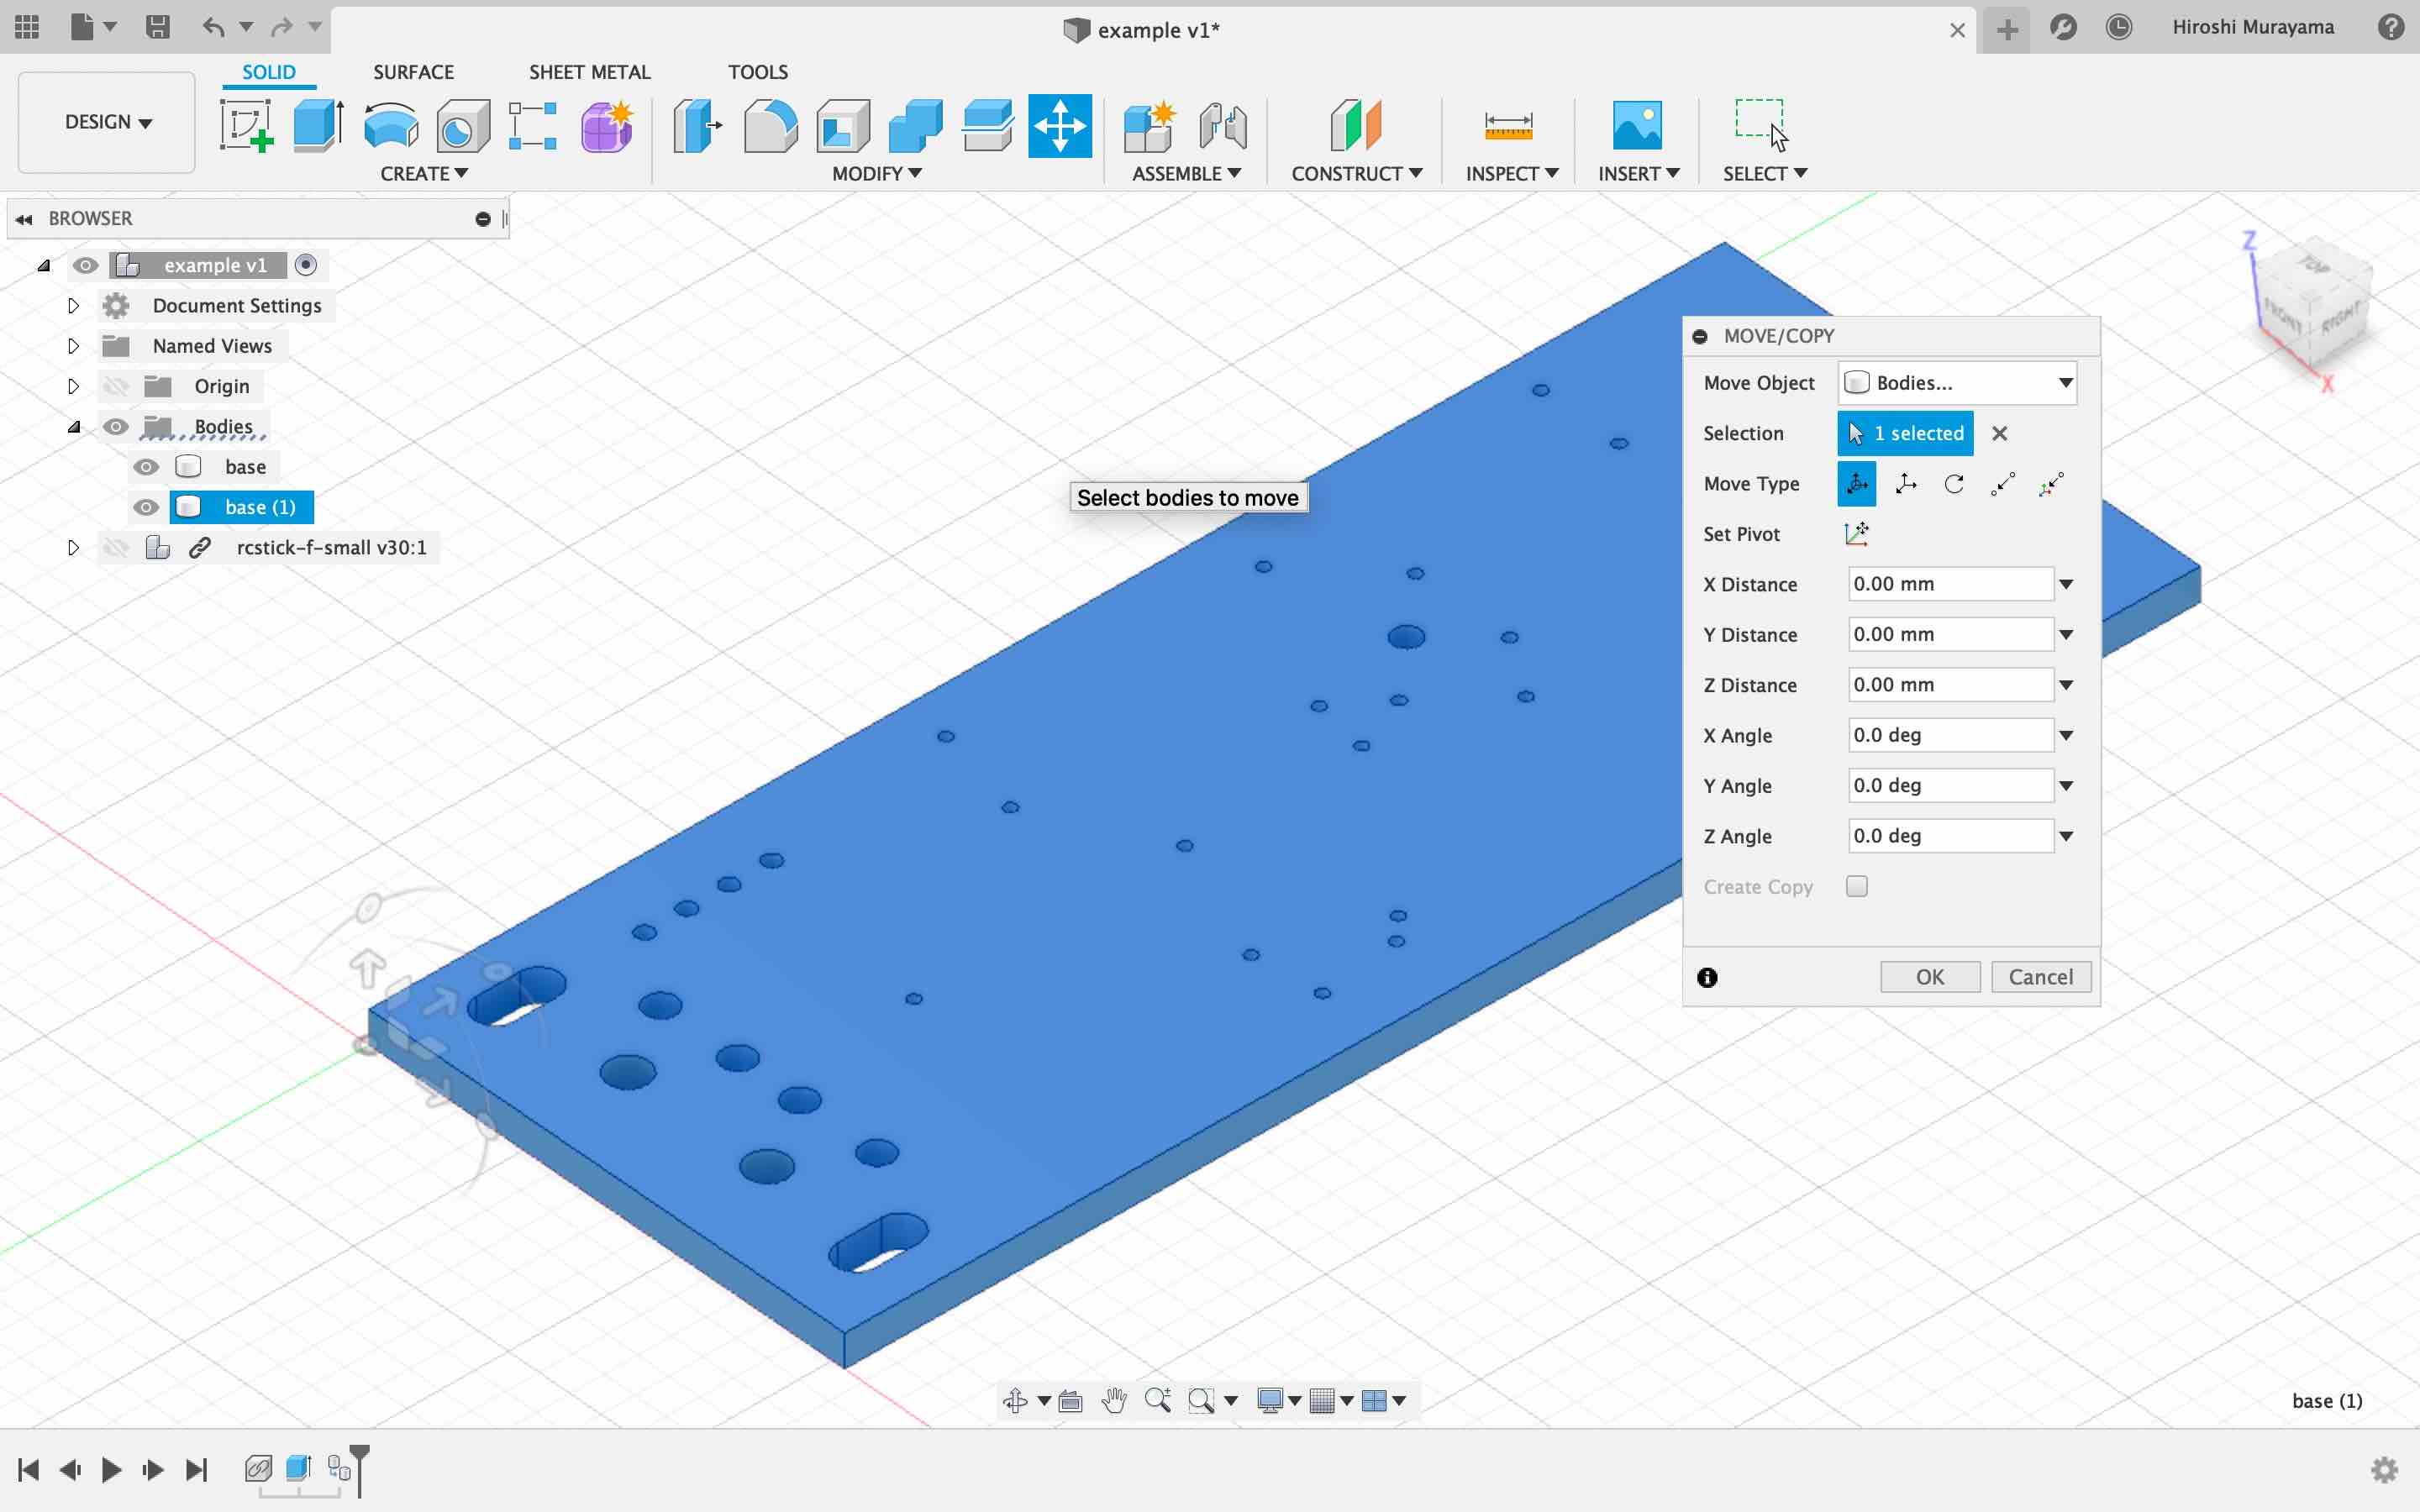
Task: Toggle visibility of Bodies folder
Action: coord(116,427)
